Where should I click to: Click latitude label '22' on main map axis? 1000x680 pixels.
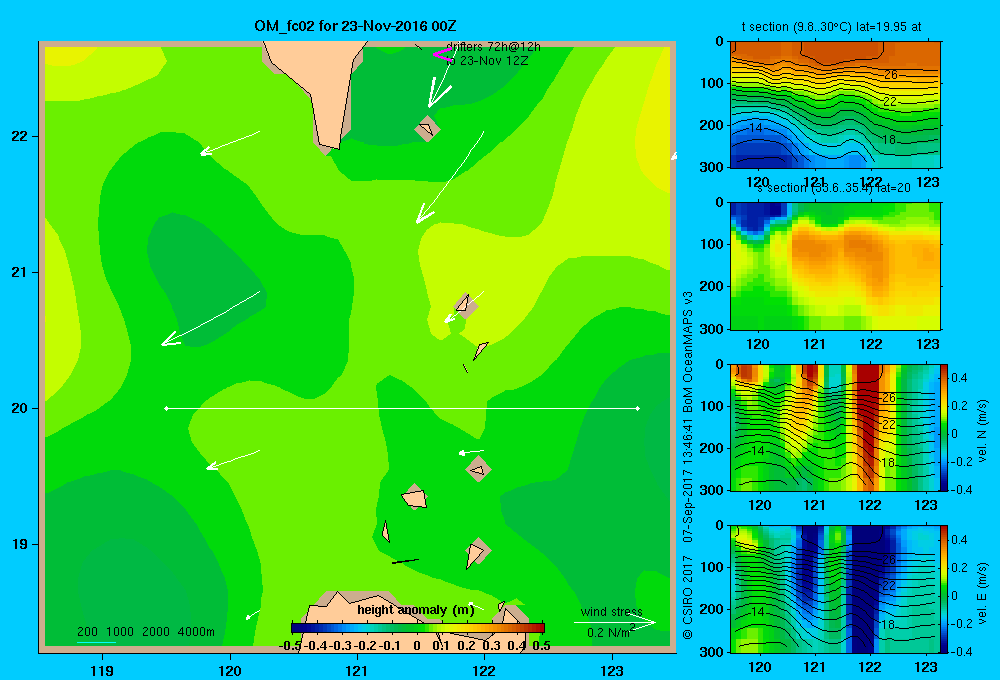point(20,136)
